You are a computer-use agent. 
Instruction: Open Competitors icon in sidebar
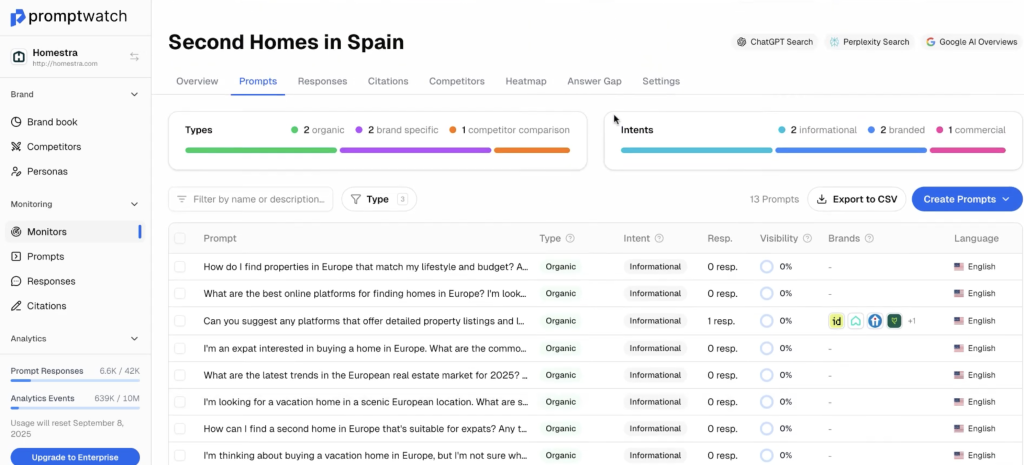pos(16,147)
